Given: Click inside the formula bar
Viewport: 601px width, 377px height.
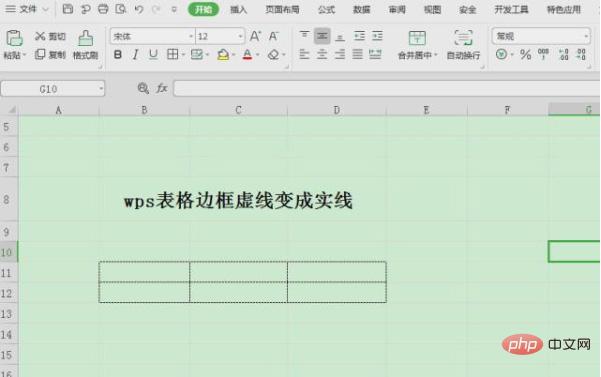Looking at the screenshot, I should click(x=387, y=89).
